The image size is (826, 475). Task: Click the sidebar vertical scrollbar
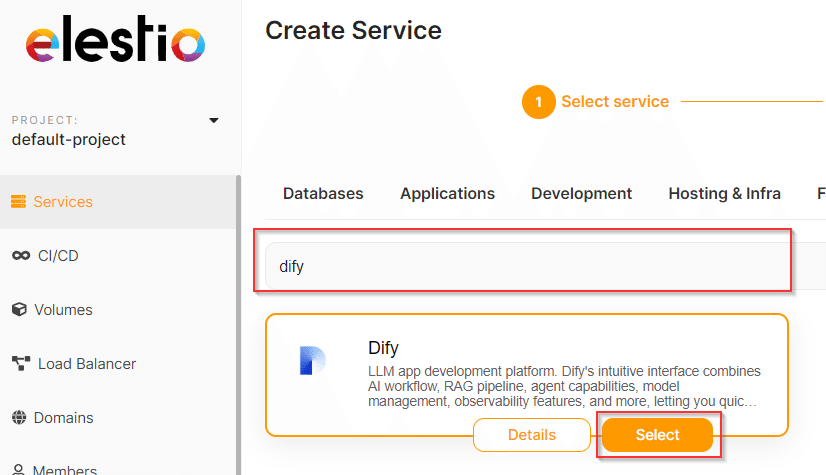238,325
